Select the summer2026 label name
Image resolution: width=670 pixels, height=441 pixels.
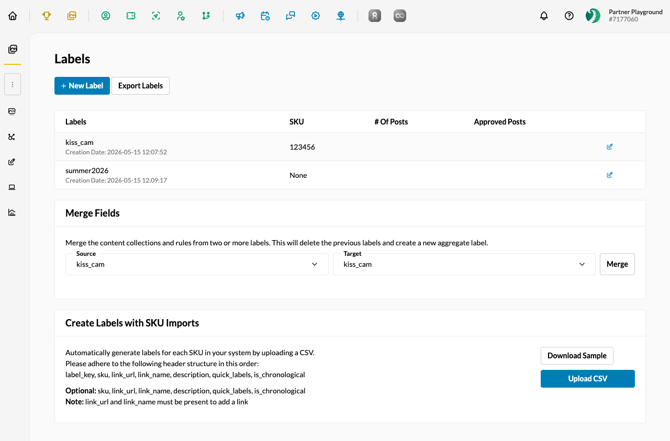tap(87, 171)
